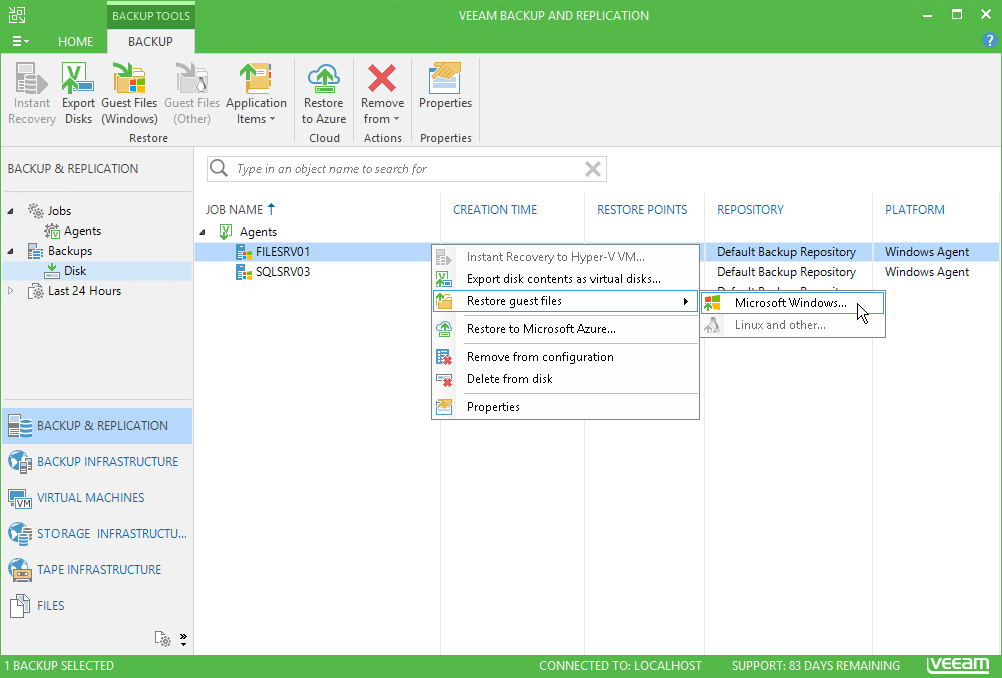Open Restore guest files submenu
Image resolution: width=1002 pixels, height=678 pixels.
click(566, 301)
